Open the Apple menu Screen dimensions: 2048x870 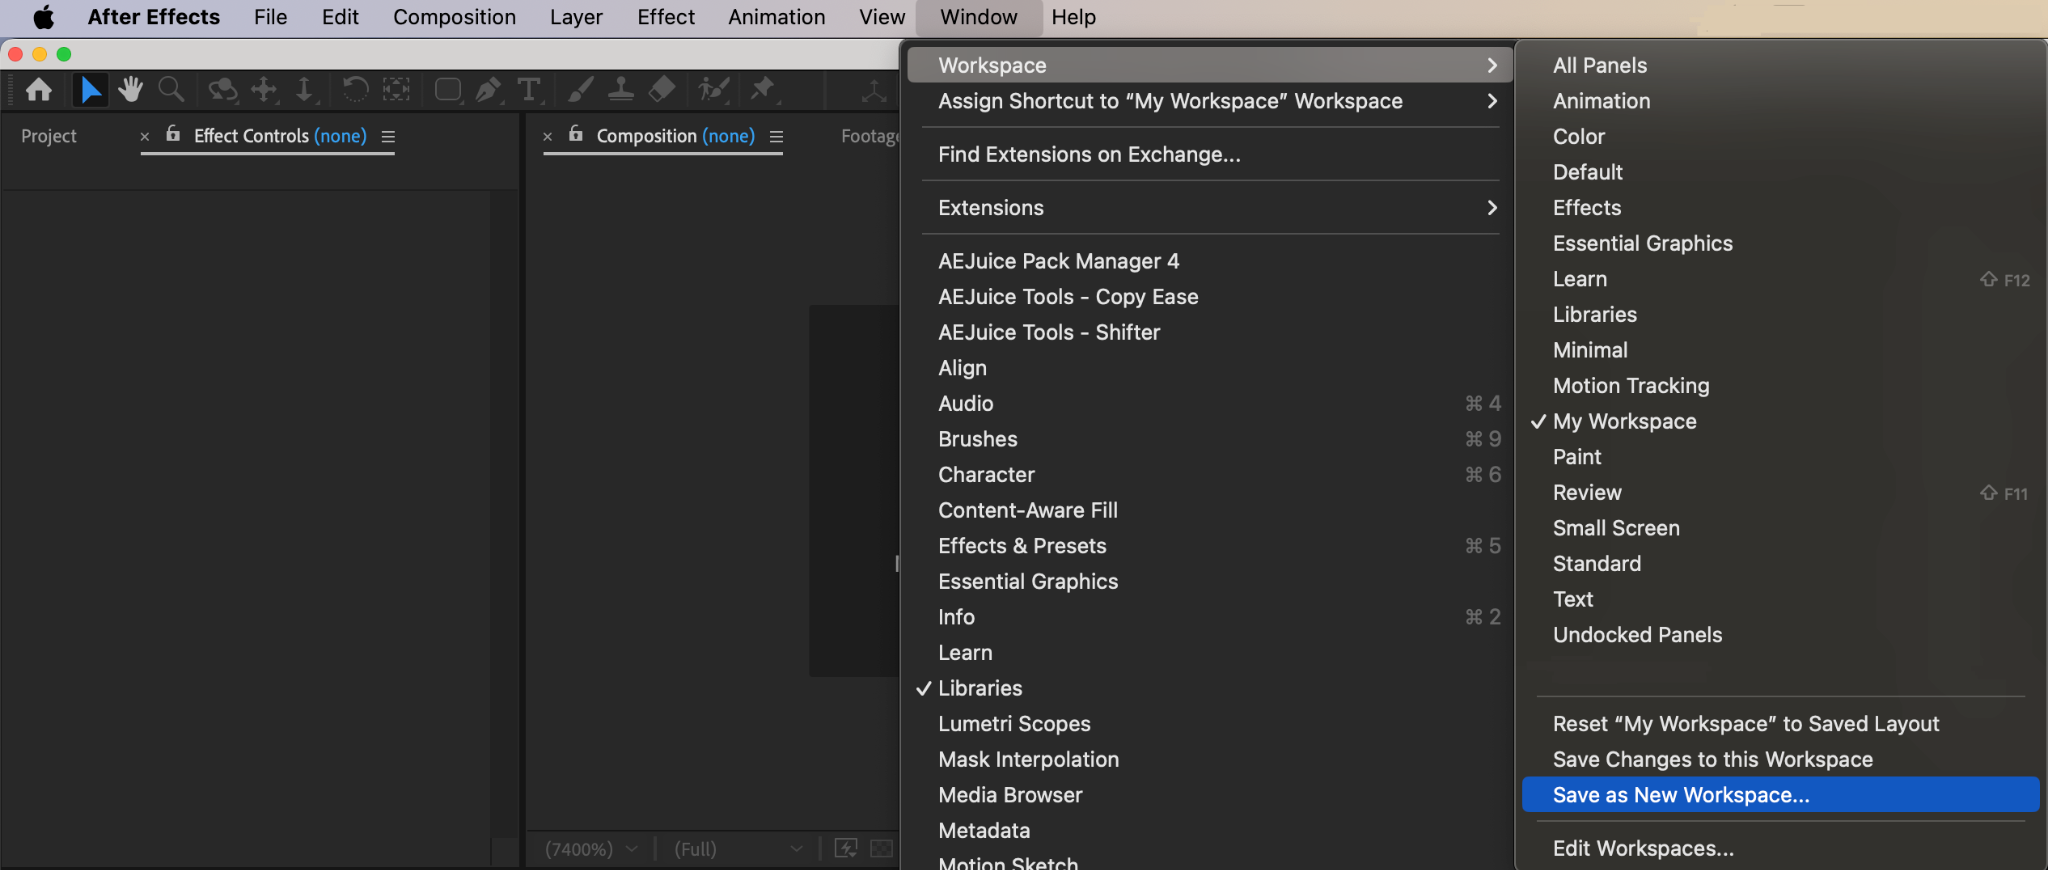(44, 17)
